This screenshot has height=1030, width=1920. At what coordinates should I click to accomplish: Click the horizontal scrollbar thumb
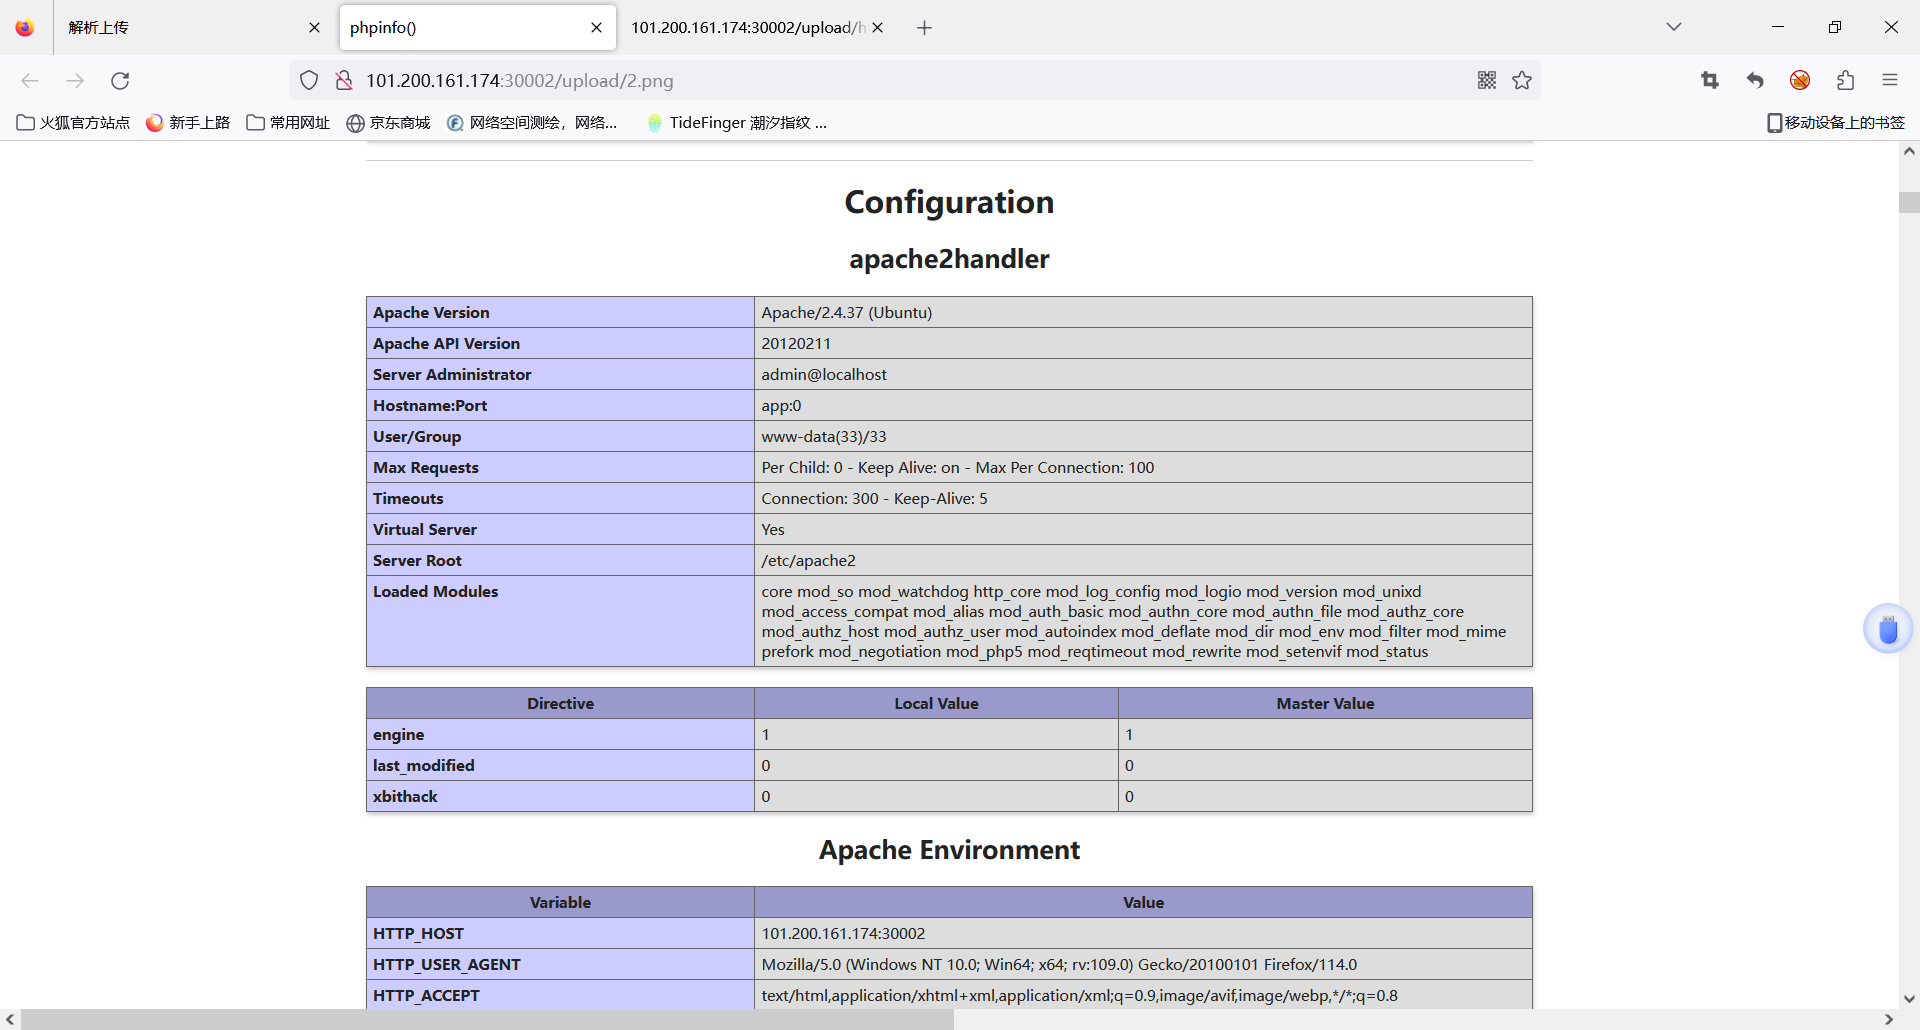tap(487, 1019)
